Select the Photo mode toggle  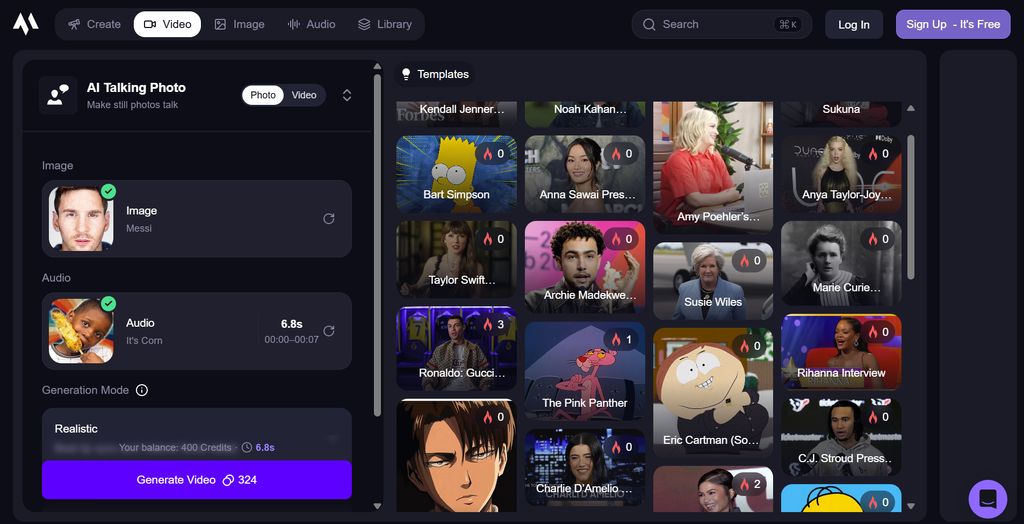pos(263,95)
